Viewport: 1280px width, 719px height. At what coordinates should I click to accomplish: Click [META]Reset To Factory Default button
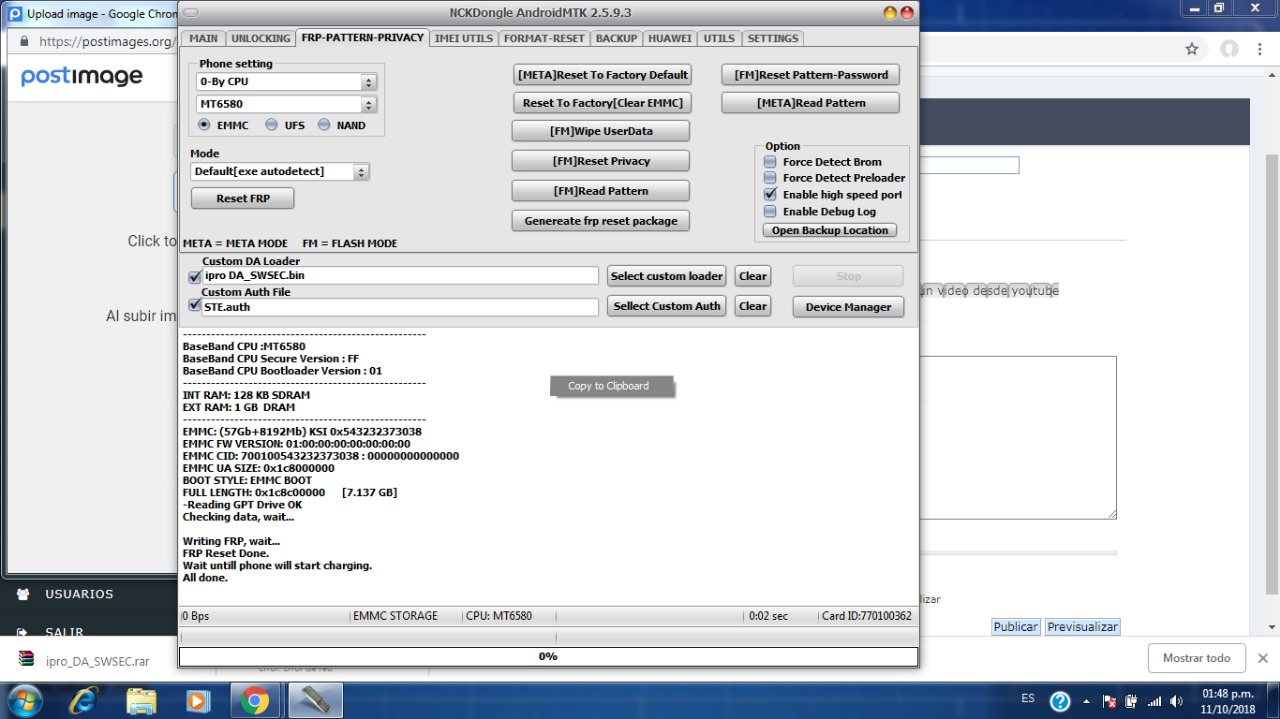click(x=602, y=75)
